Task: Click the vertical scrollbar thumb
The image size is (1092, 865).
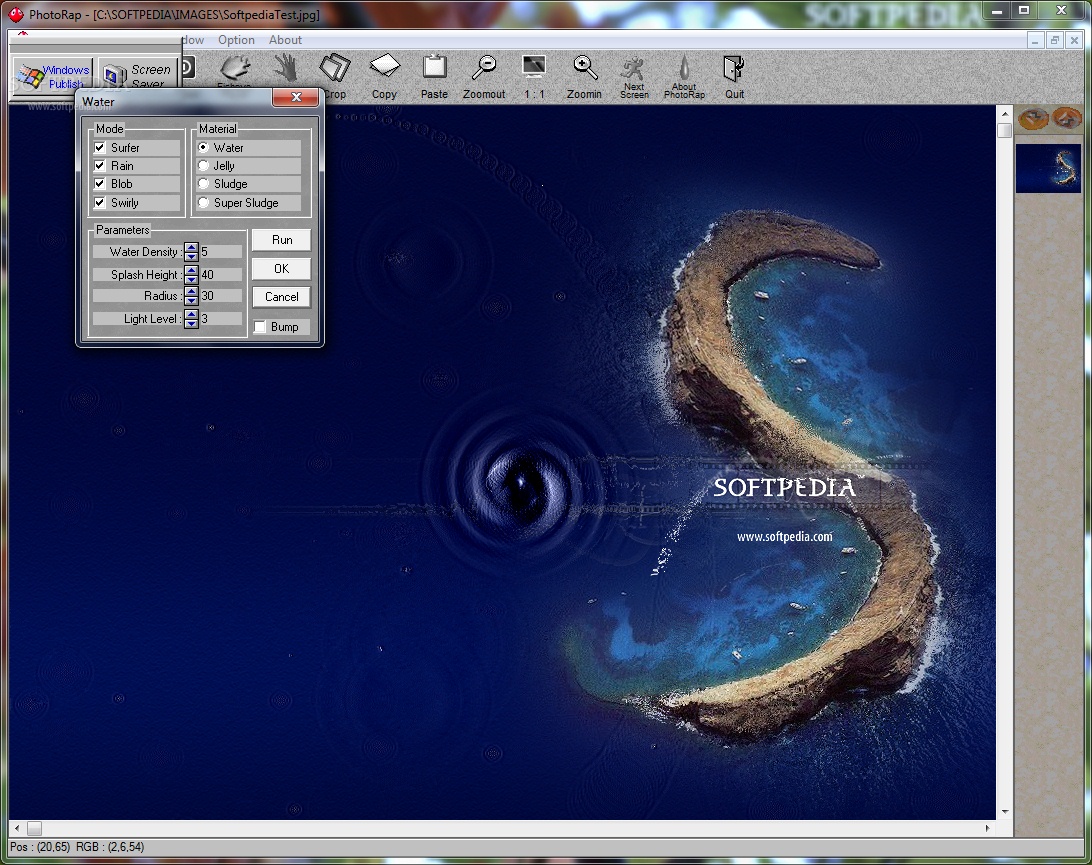Action: click(x=1004, y=130)
